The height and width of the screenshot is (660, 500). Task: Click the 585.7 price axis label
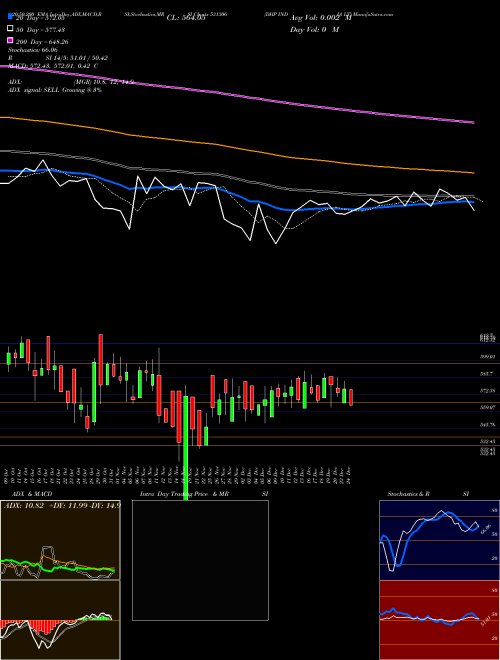point(487,374)
